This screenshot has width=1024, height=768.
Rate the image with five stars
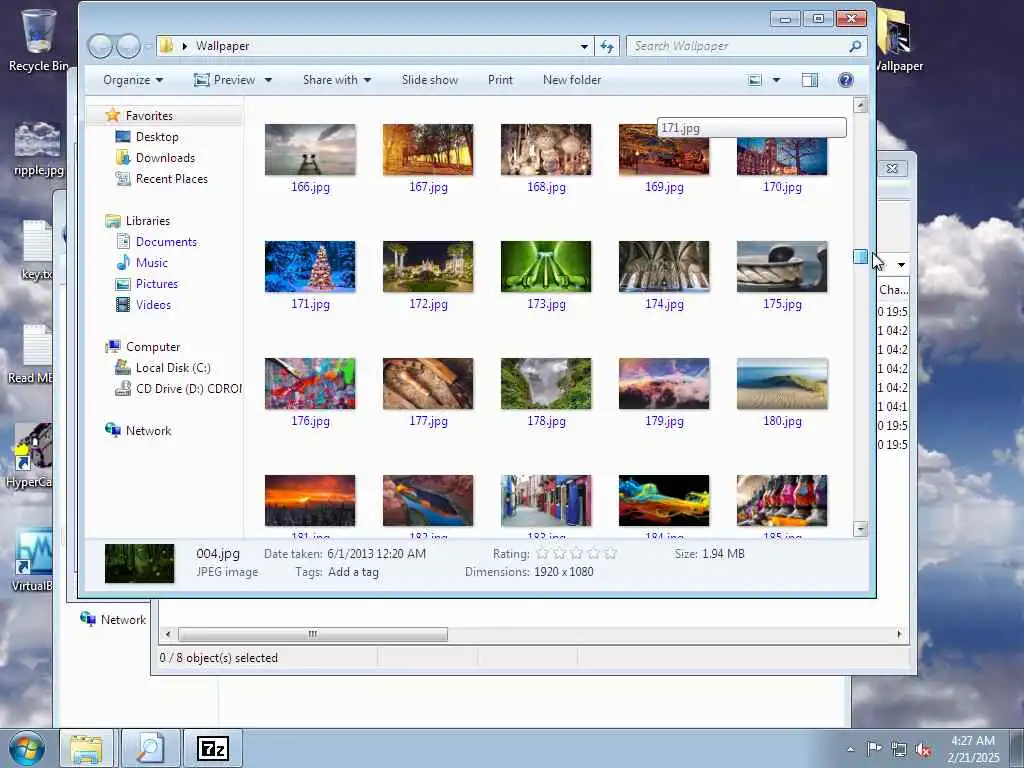pos(611,554)
